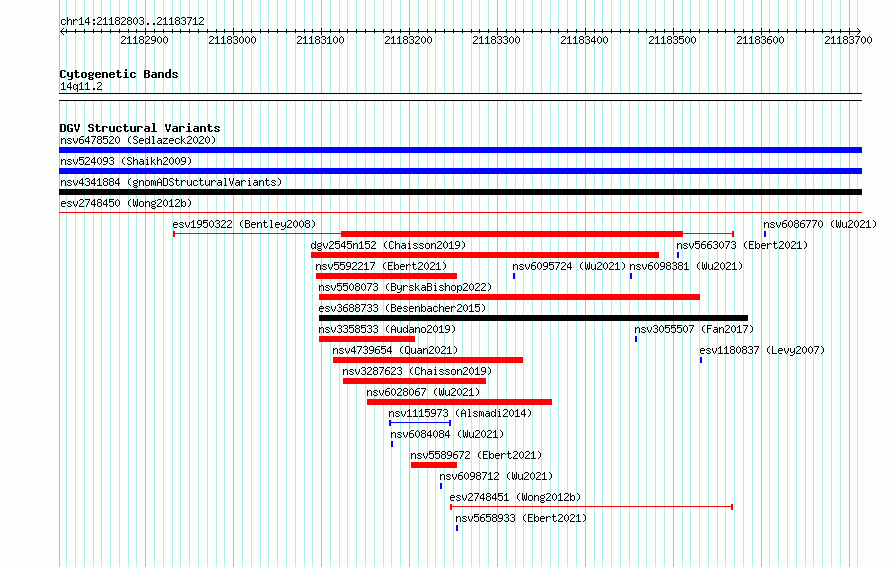The image size is (890, 567).
Task: Open nsv5589672 (Ebert2021) label
Action: tap(476, 455)
